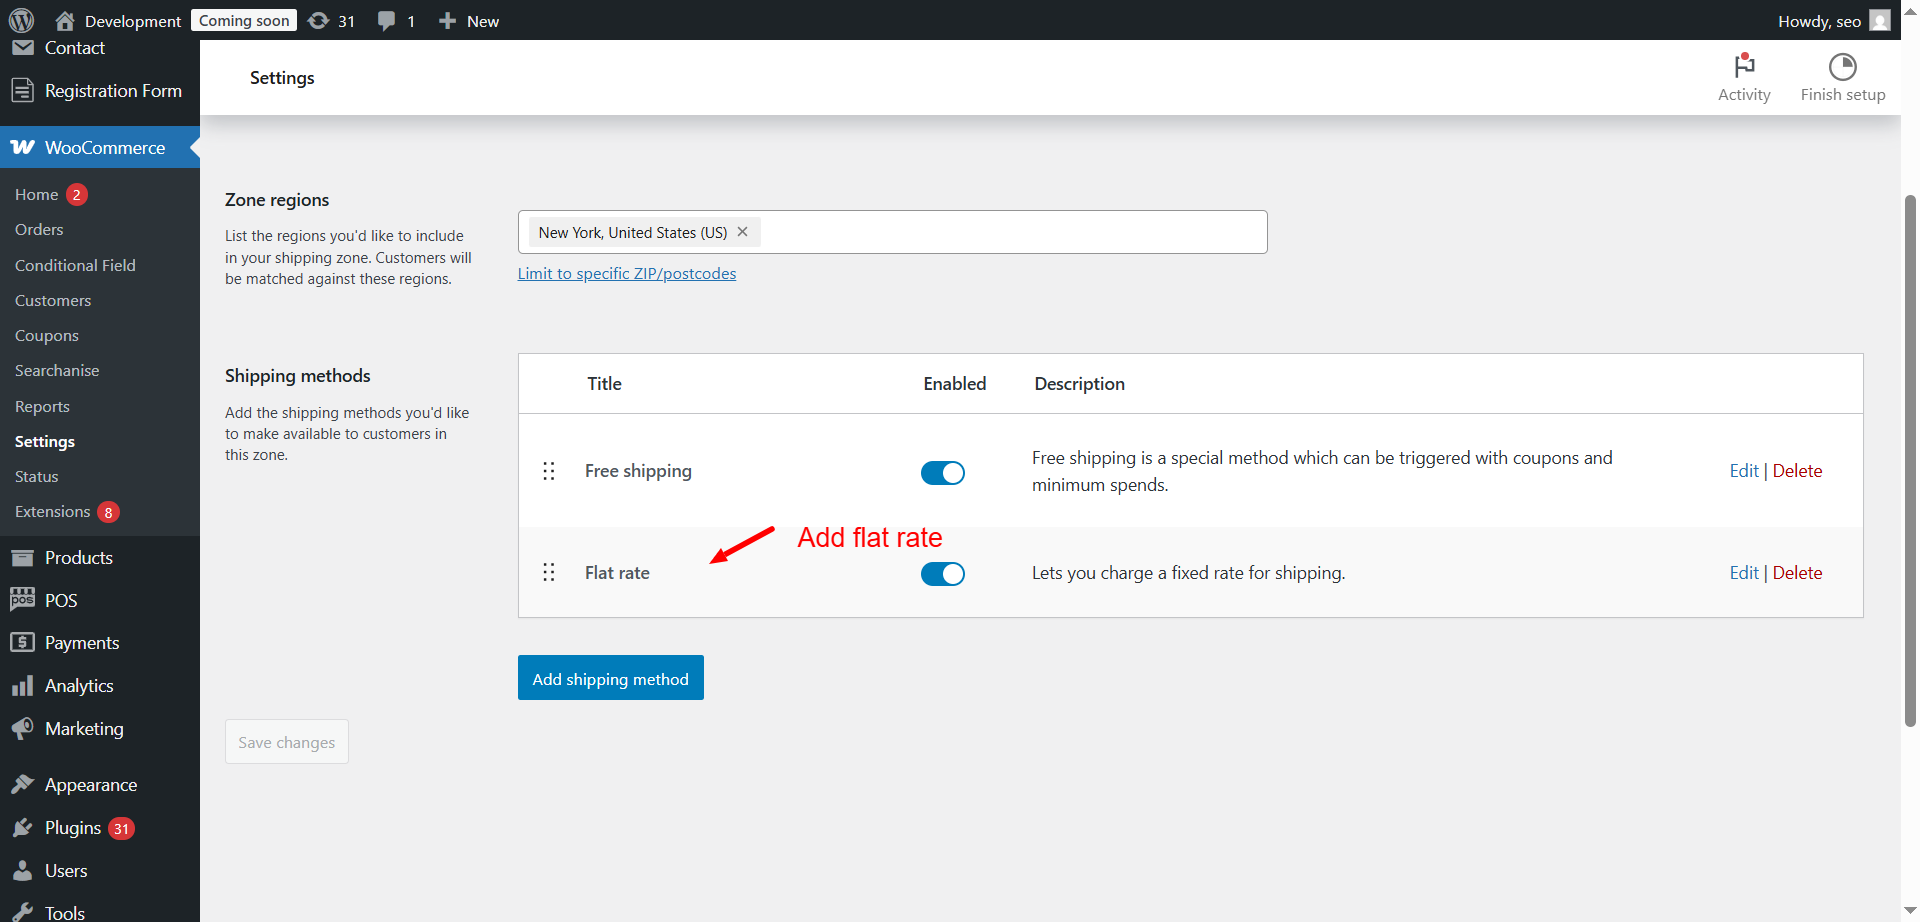Click the Registration Form icon
The image size is (1920, 922).
pos(22,91)
